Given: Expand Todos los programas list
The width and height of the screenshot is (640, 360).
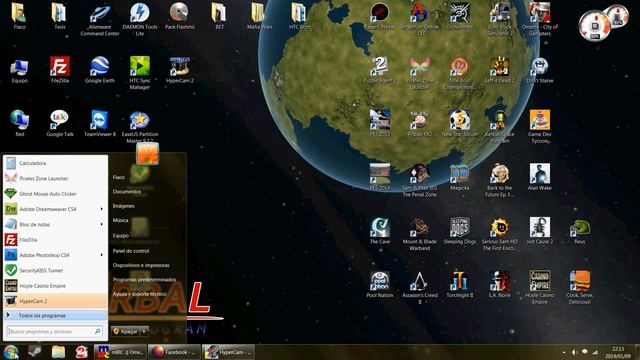Looking at the screenshot, I should 55,316.
